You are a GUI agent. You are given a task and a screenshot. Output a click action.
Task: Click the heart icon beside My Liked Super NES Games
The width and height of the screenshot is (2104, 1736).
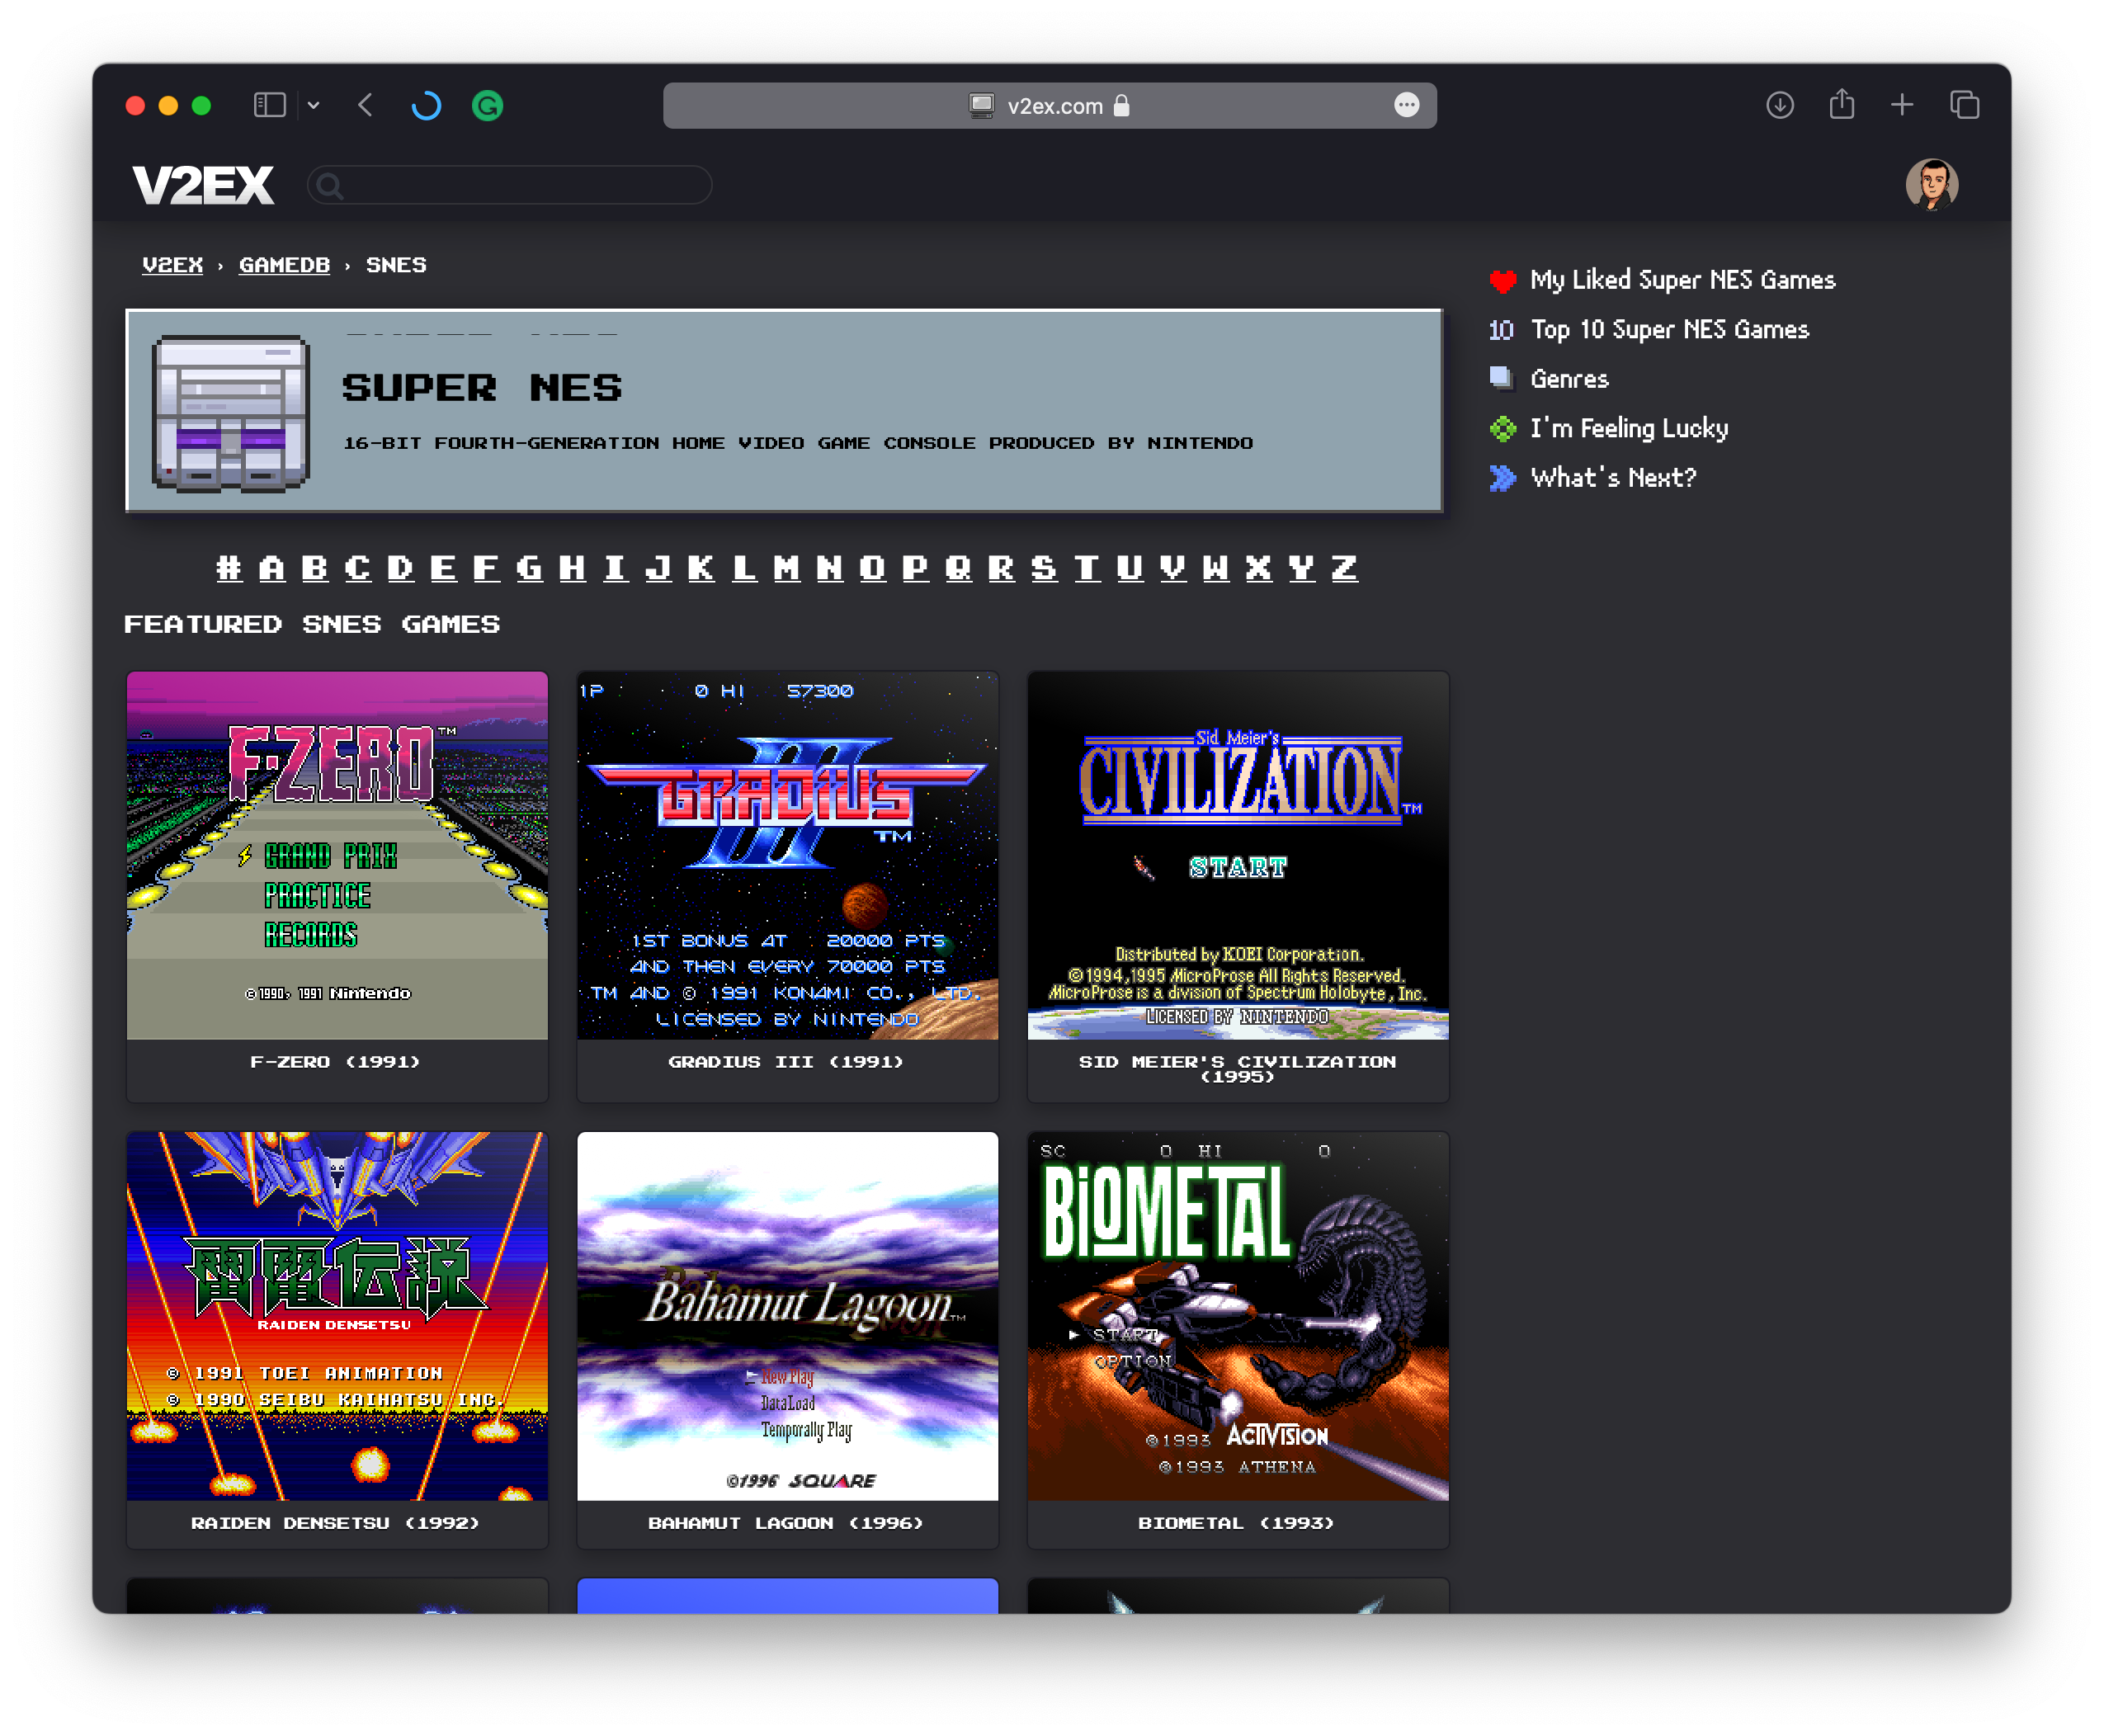pyautogui.click(x=1503, y=281)
